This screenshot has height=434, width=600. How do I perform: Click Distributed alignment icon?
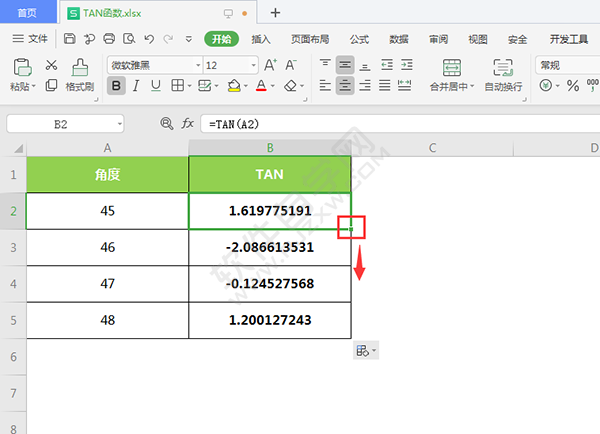pos(404,85)
